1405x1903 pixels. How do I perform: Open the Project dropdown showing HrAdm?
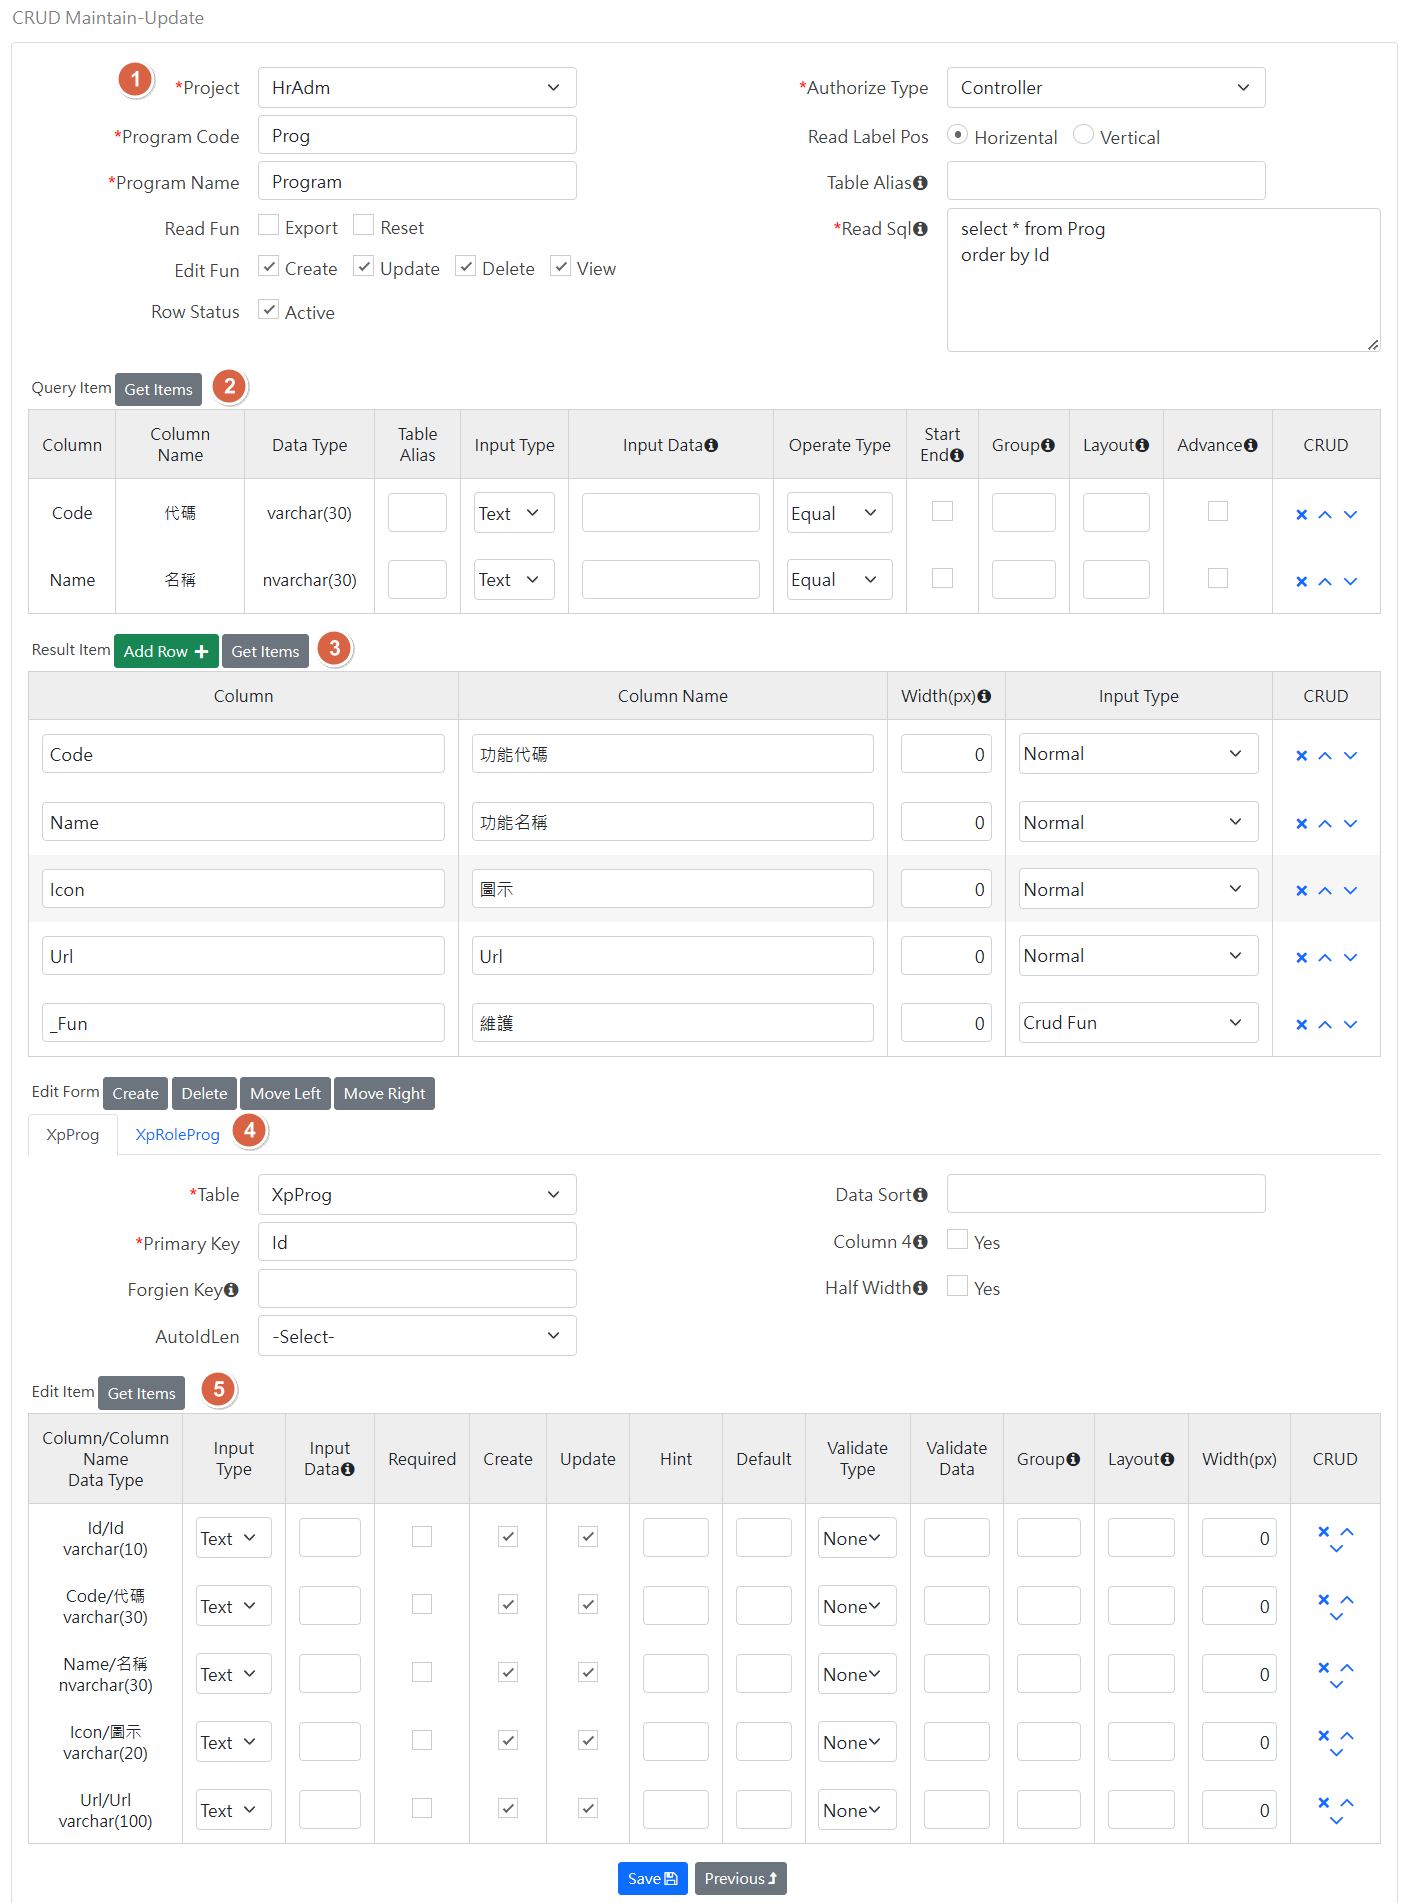(417, 88)
